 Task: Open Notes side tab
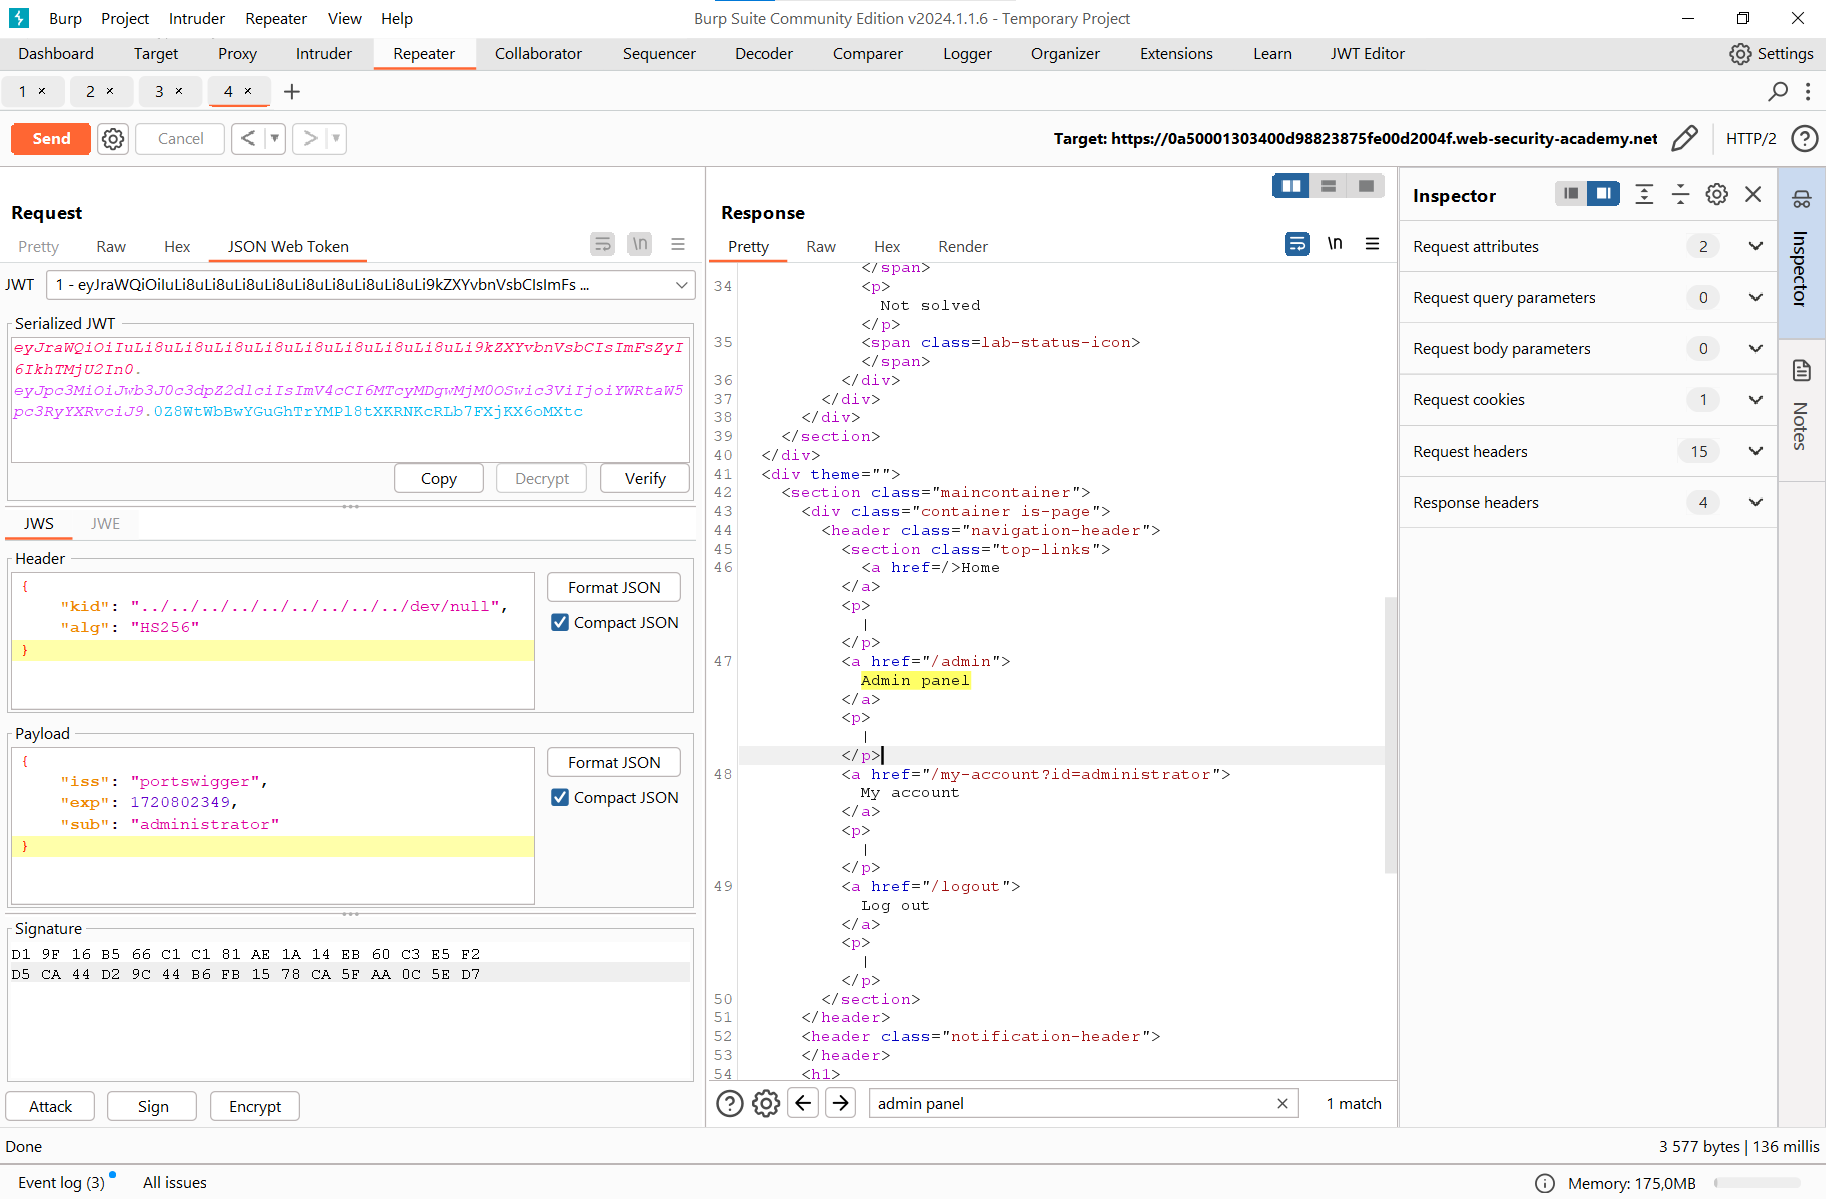pos(1802,411)
